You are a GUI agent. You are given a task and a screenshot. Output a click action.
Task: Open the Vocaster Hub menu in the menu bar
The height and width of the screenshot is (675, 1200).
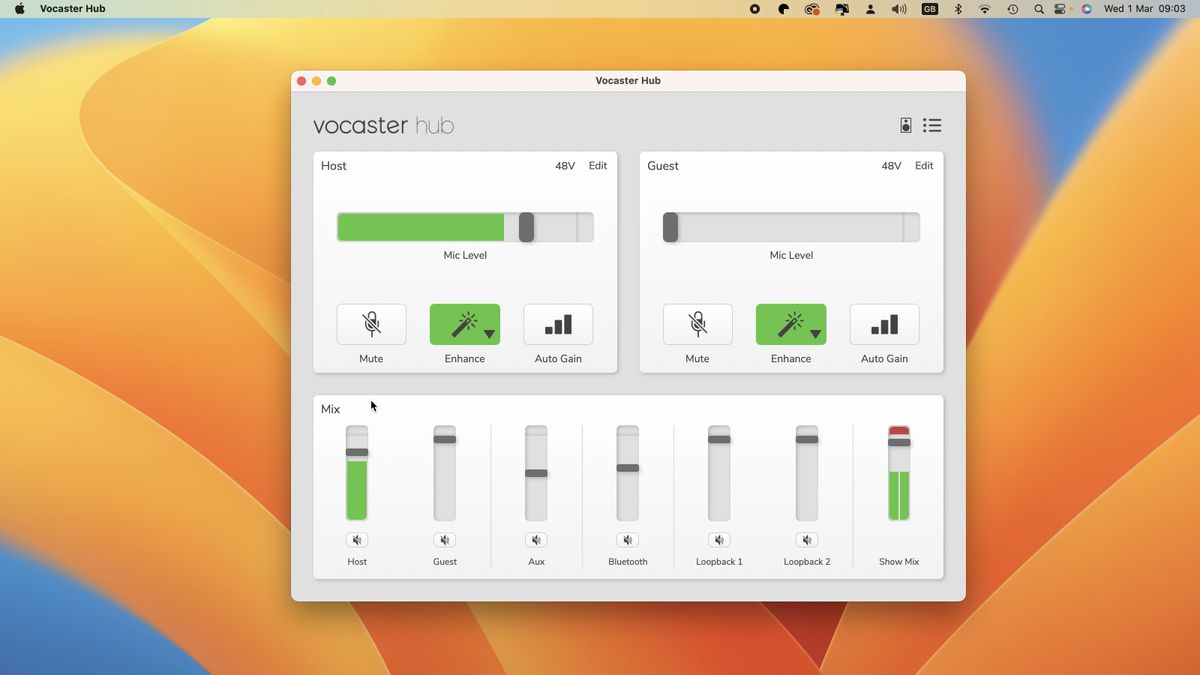[71, 8]
